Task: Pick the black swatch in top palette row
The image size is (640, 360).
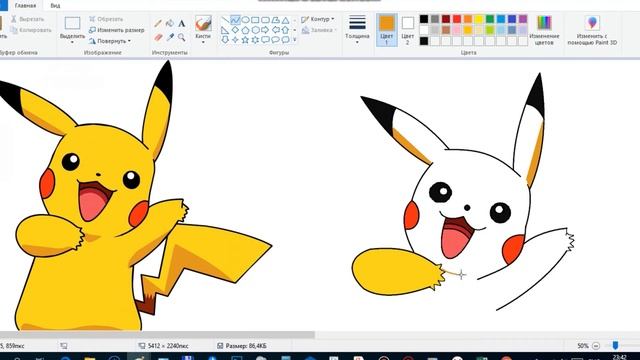Action: 424,19
